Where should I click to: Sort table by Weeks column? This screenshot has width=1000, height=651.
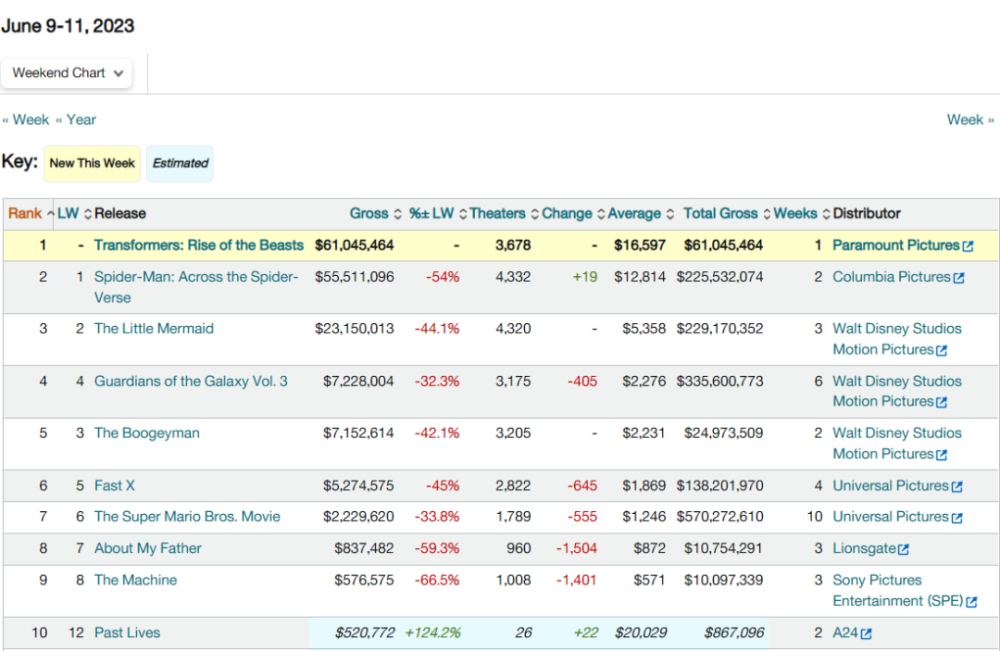[x=801, y=214]
